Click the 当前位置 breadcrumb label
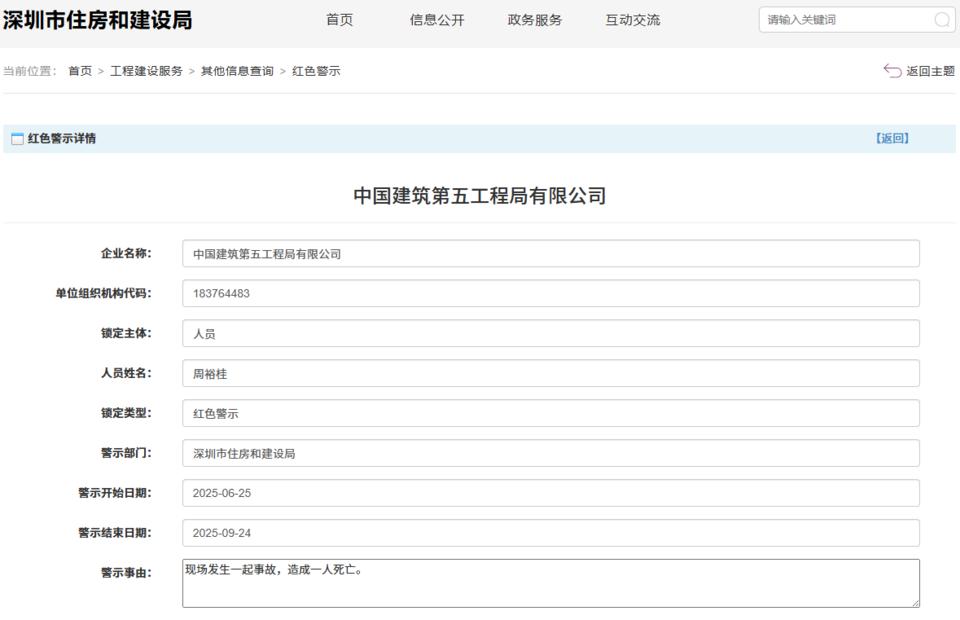960x620 pixels. 29,71
